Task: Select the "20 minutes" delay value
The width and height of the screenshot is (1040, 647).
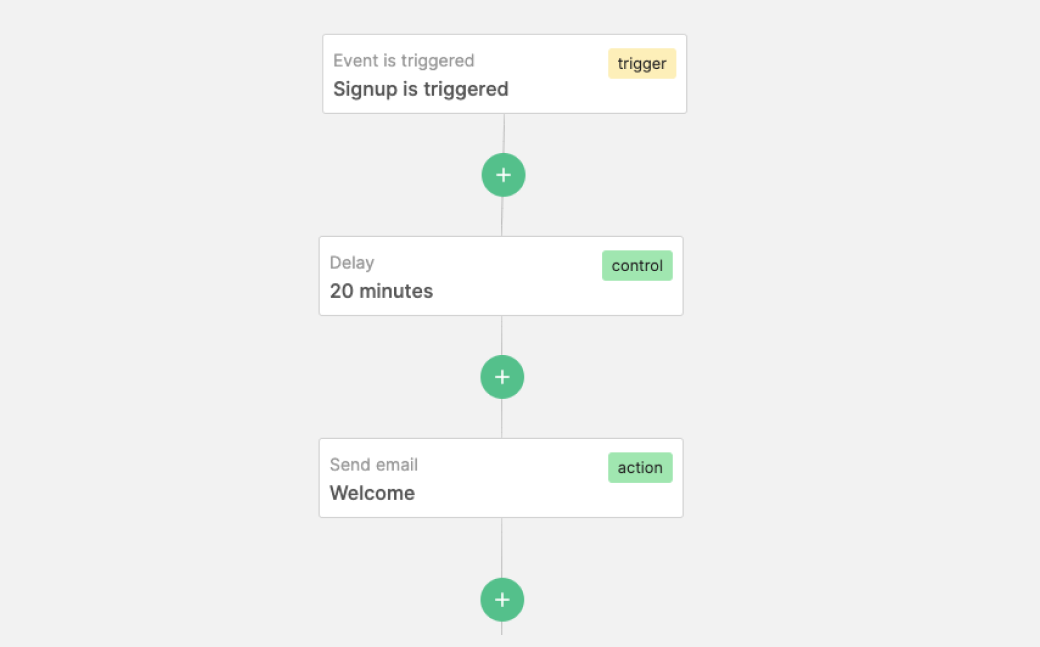Action: [x=381, y=291]
